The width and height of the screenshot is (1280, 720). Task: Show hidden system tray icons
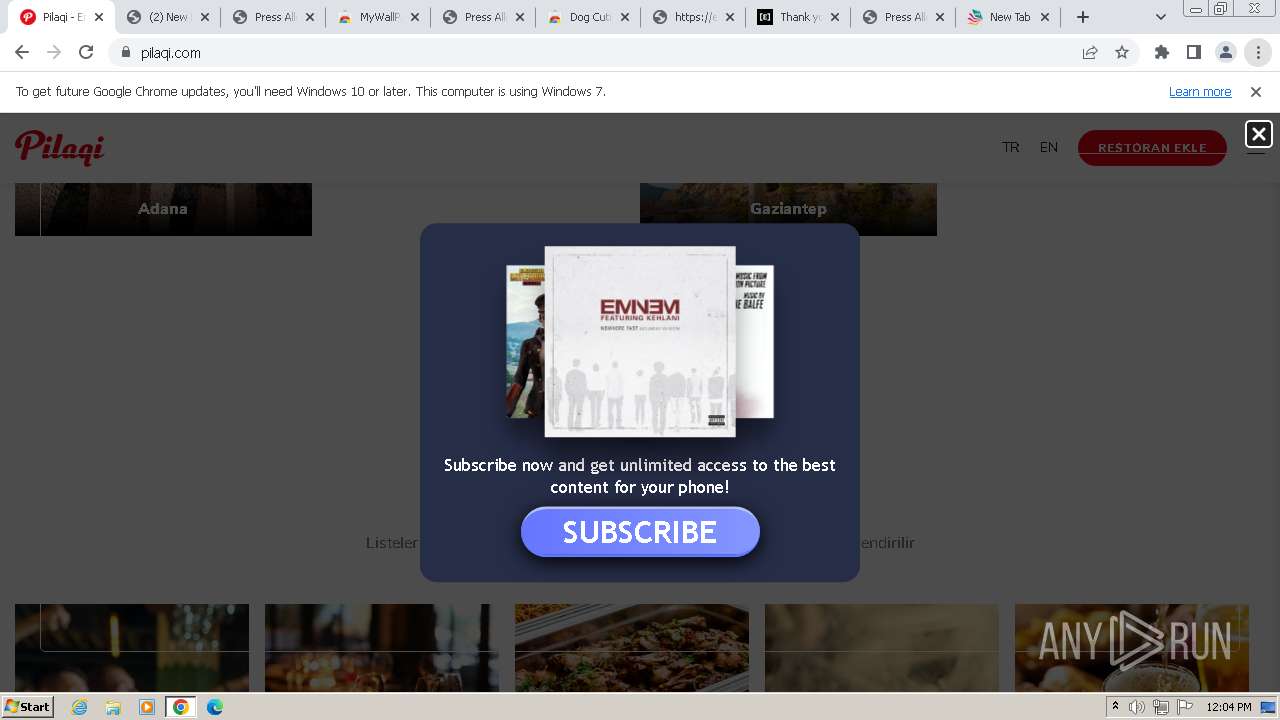pyautogui.click(x=1115, y=707)
